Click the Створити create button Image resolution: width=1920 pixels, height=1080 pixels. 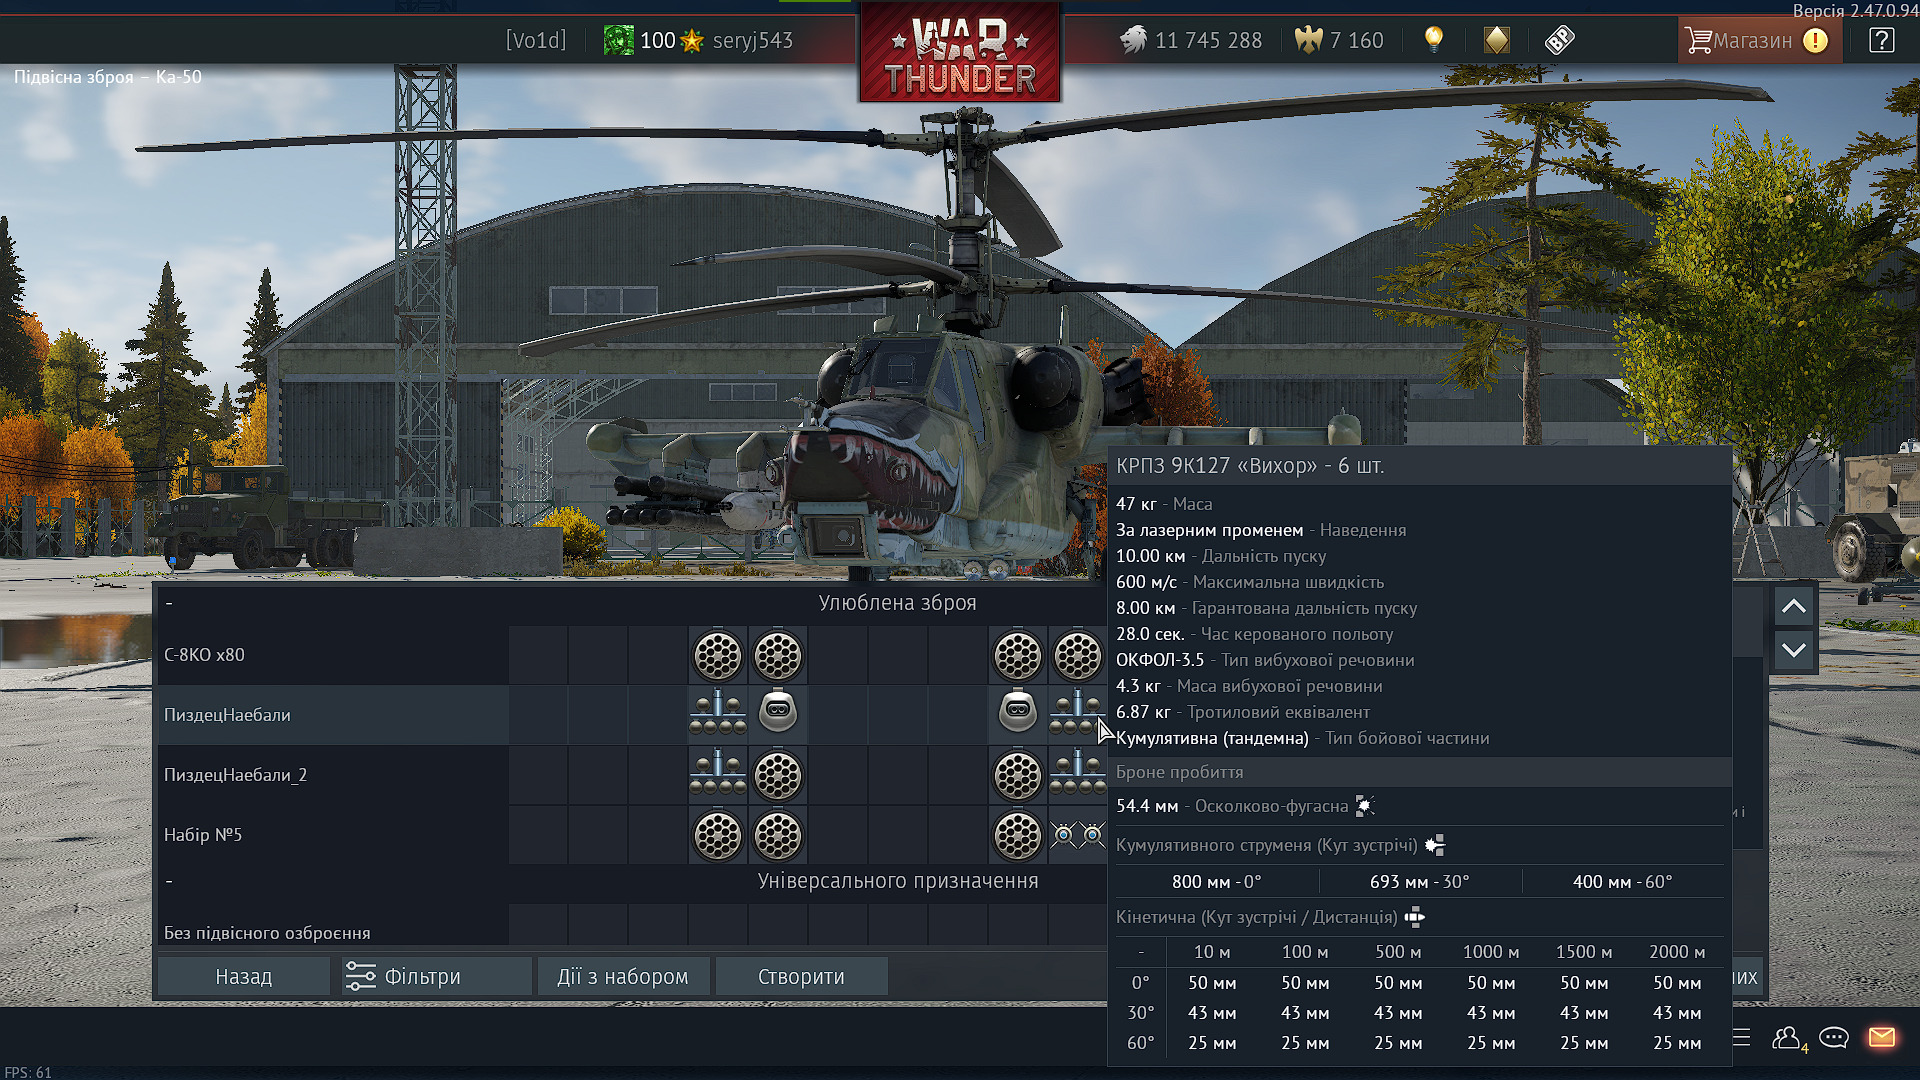point(801,976)
